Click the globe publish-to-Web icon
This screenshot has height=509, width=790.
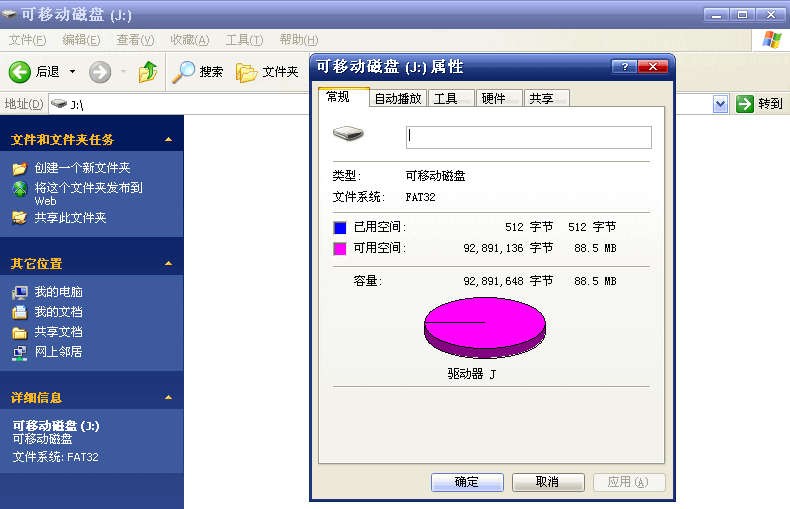[20, 189]
